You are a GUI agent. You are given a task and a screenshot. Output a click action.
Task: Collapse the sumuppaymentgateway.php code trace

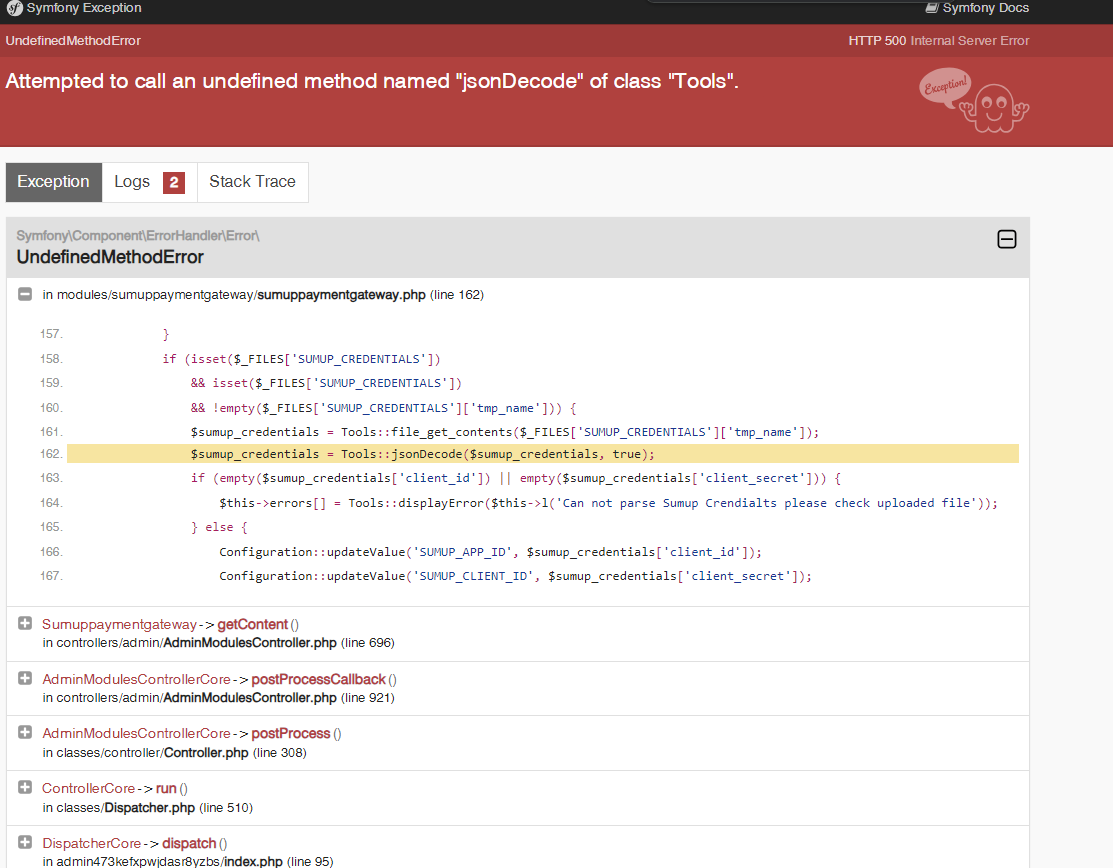pos(25,295)
